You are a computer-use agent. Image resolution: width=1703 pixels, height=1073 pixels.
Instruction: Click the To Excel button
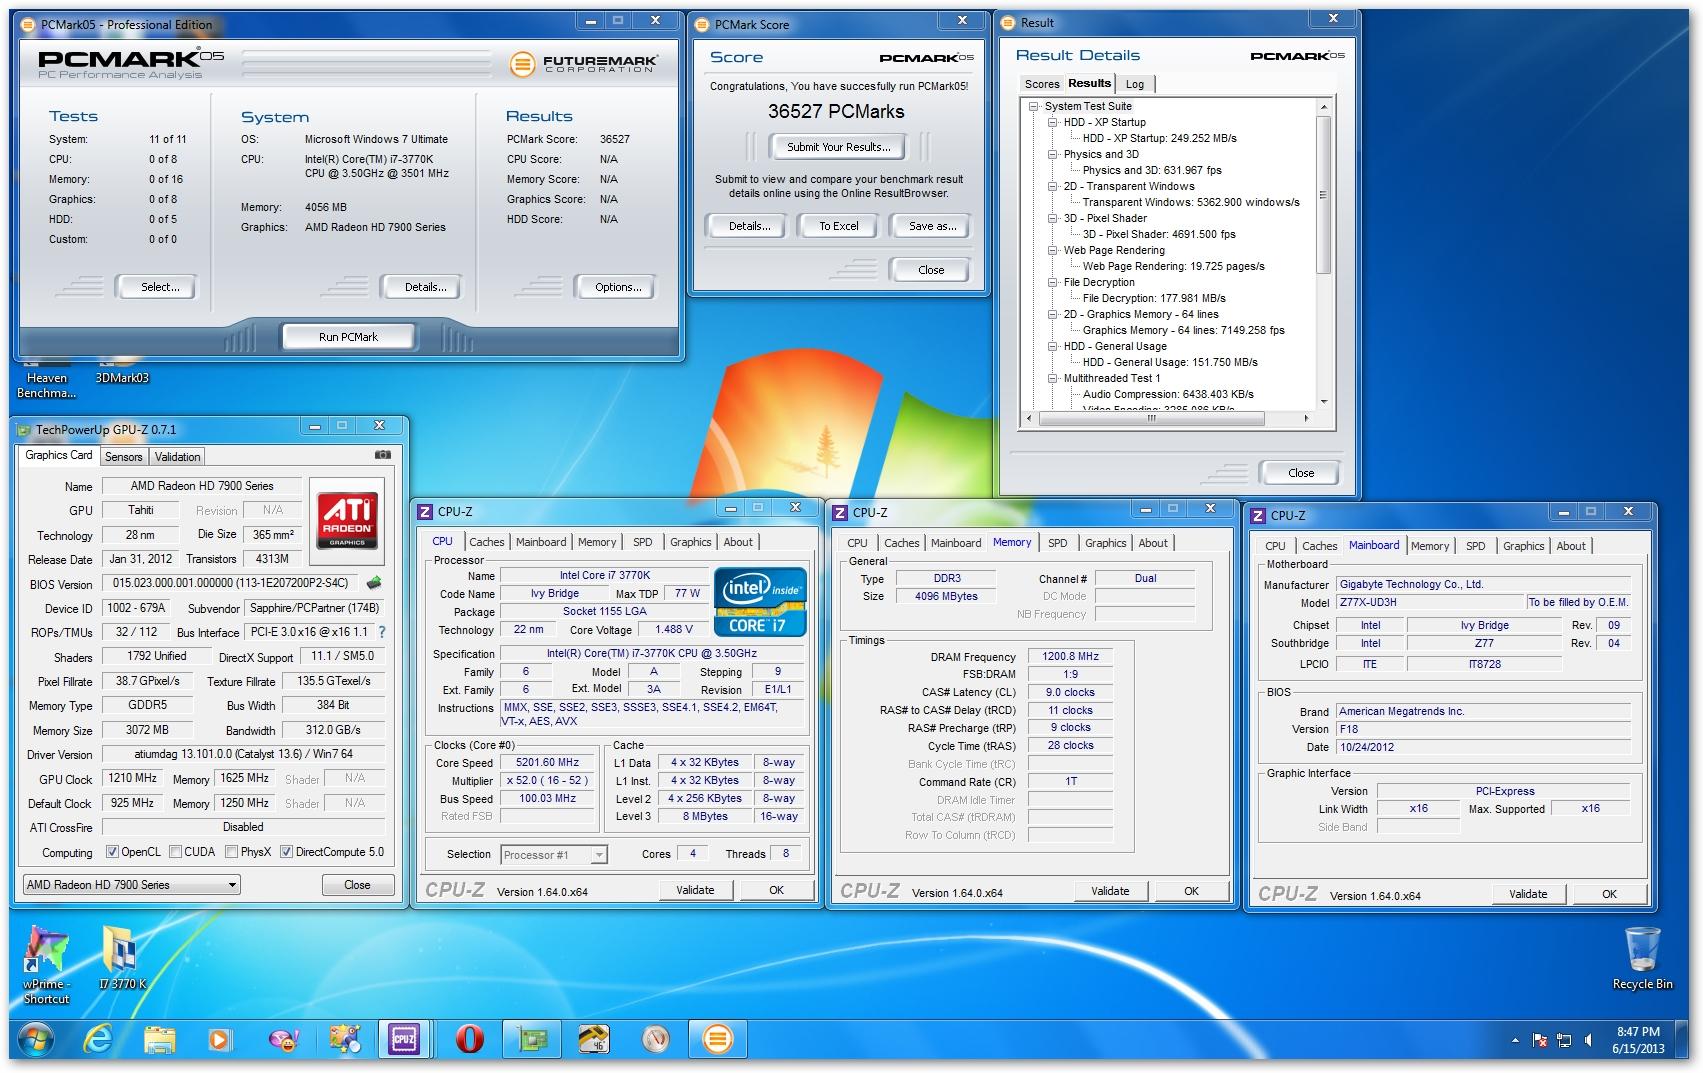pos(839,226)
